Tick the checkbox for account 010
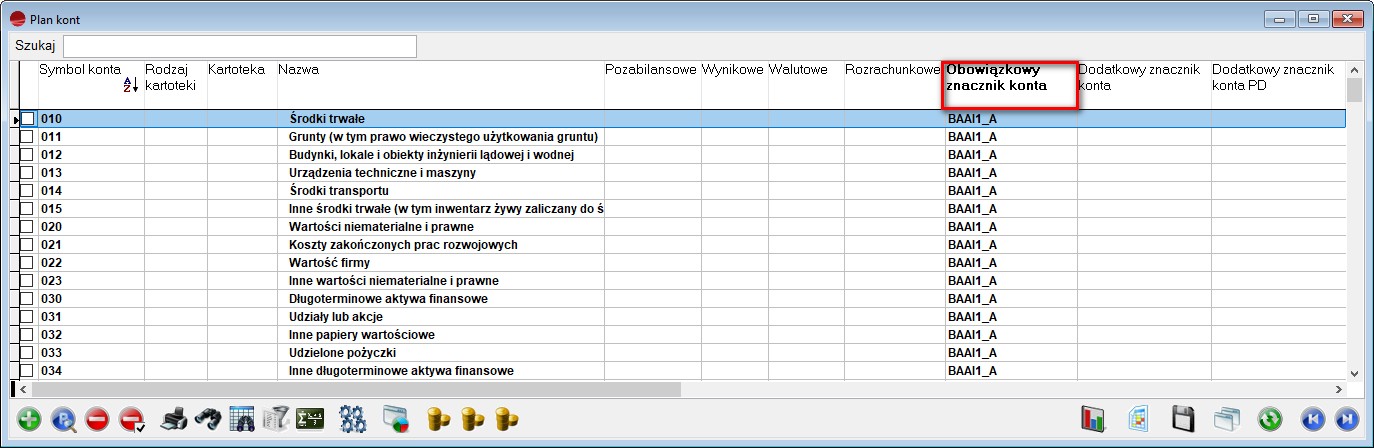The image size is (1374, 448). pos(28,119)
